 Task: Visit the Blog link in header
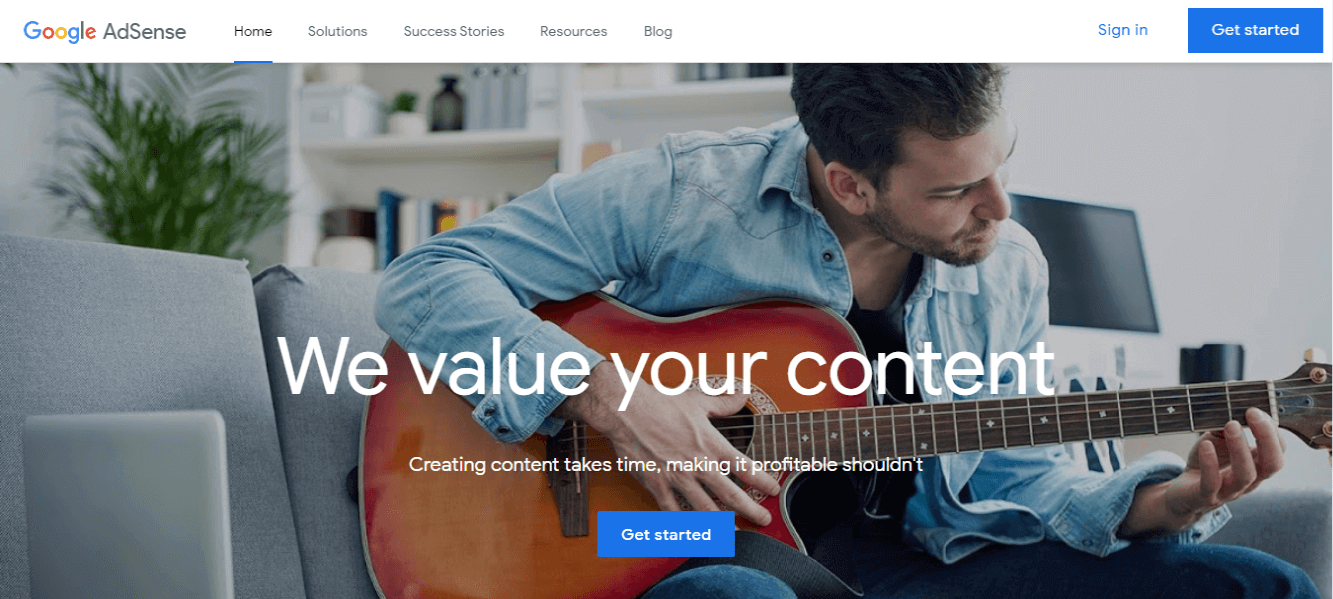(x=658, y=31)
